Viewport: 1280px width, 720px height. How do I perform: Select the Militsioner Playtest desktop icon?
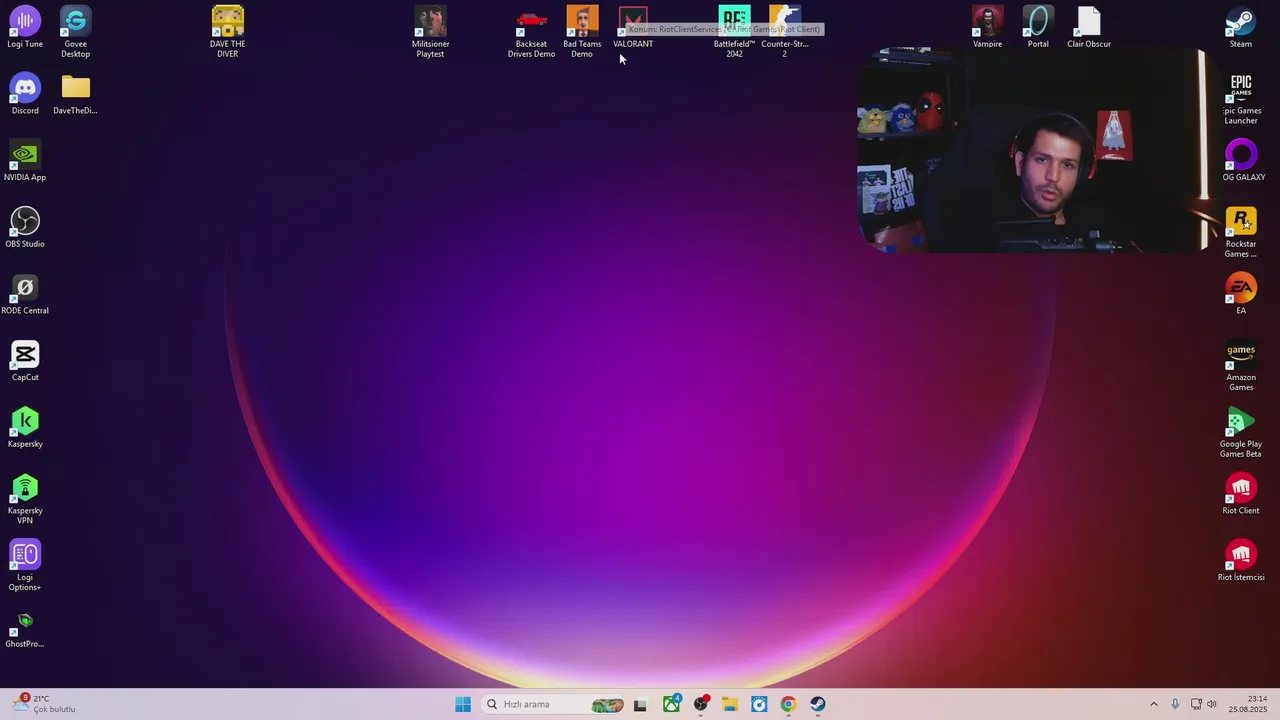pyautogui.click(x=430, y=32)
